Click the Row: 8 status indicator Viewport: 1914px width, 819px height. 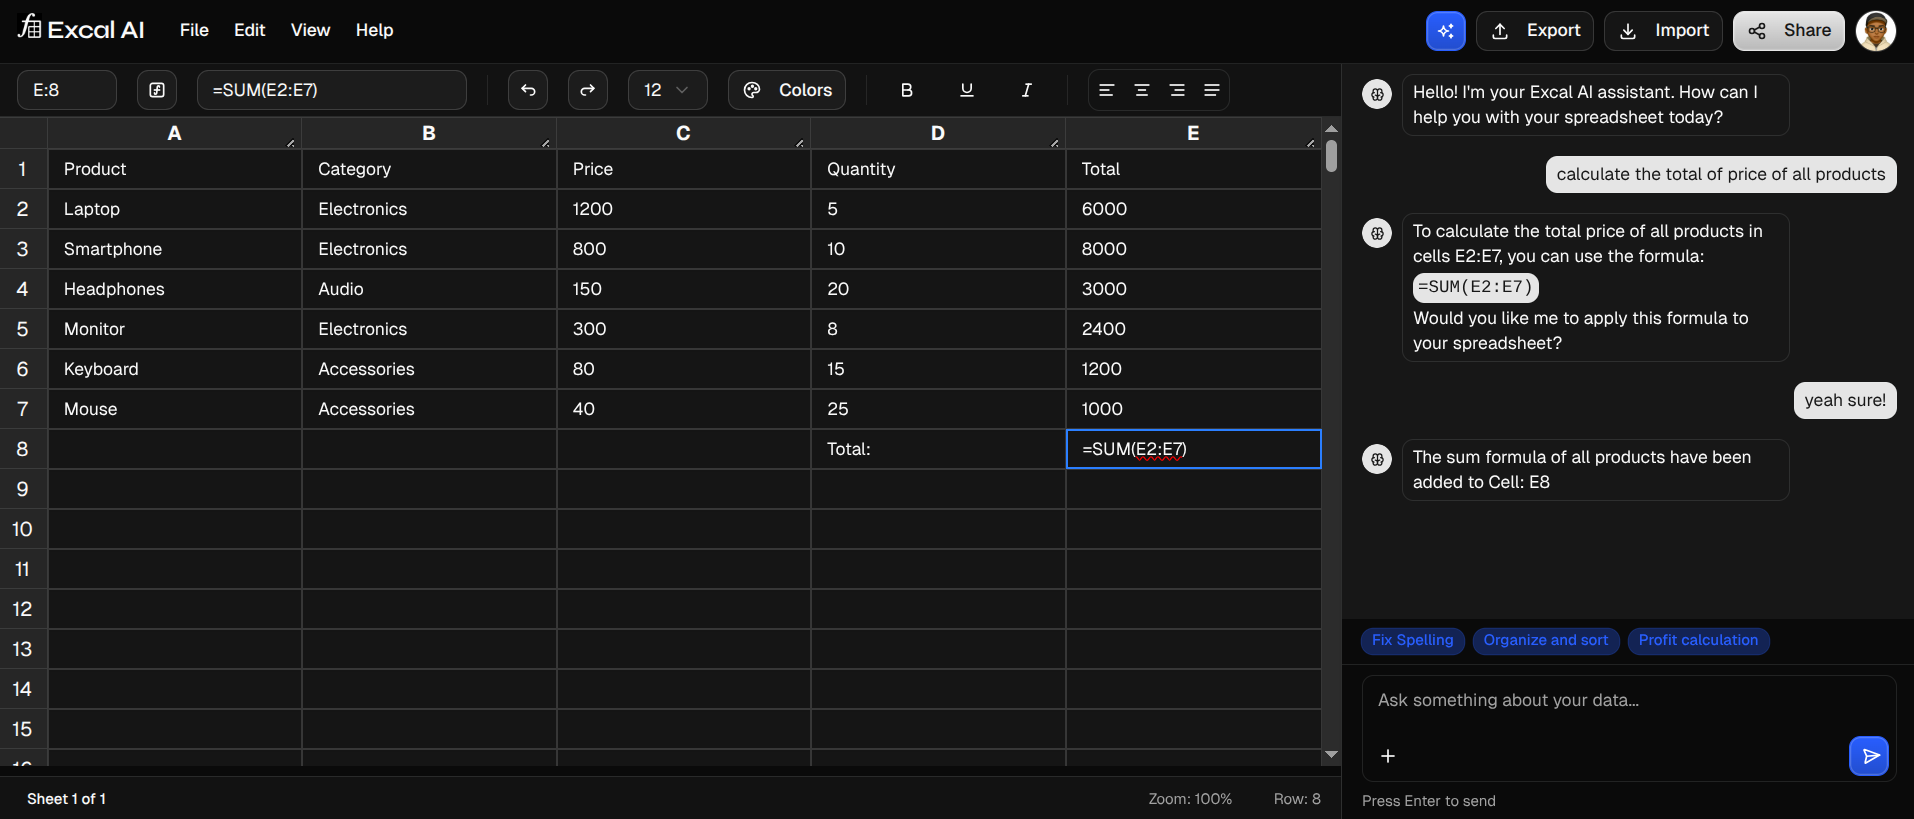pos(1297,799)
